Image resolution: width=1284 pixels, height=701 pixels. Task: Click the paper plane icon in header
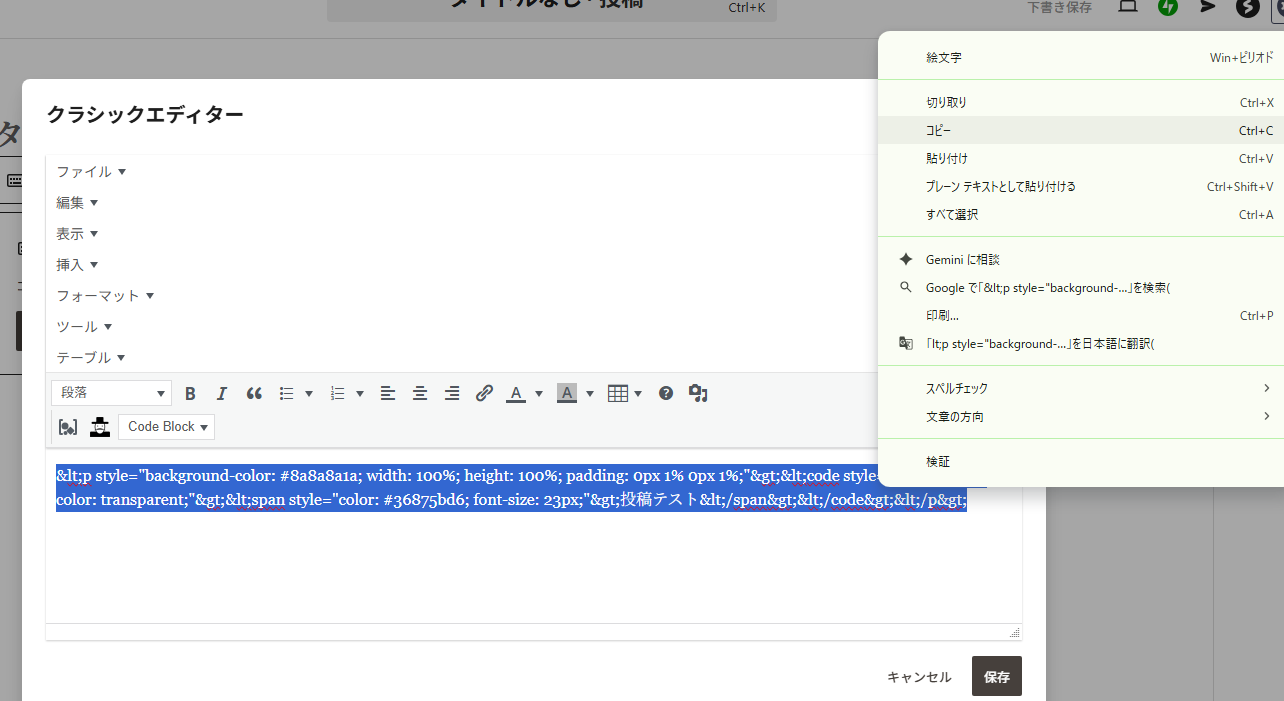(1207, 7)
